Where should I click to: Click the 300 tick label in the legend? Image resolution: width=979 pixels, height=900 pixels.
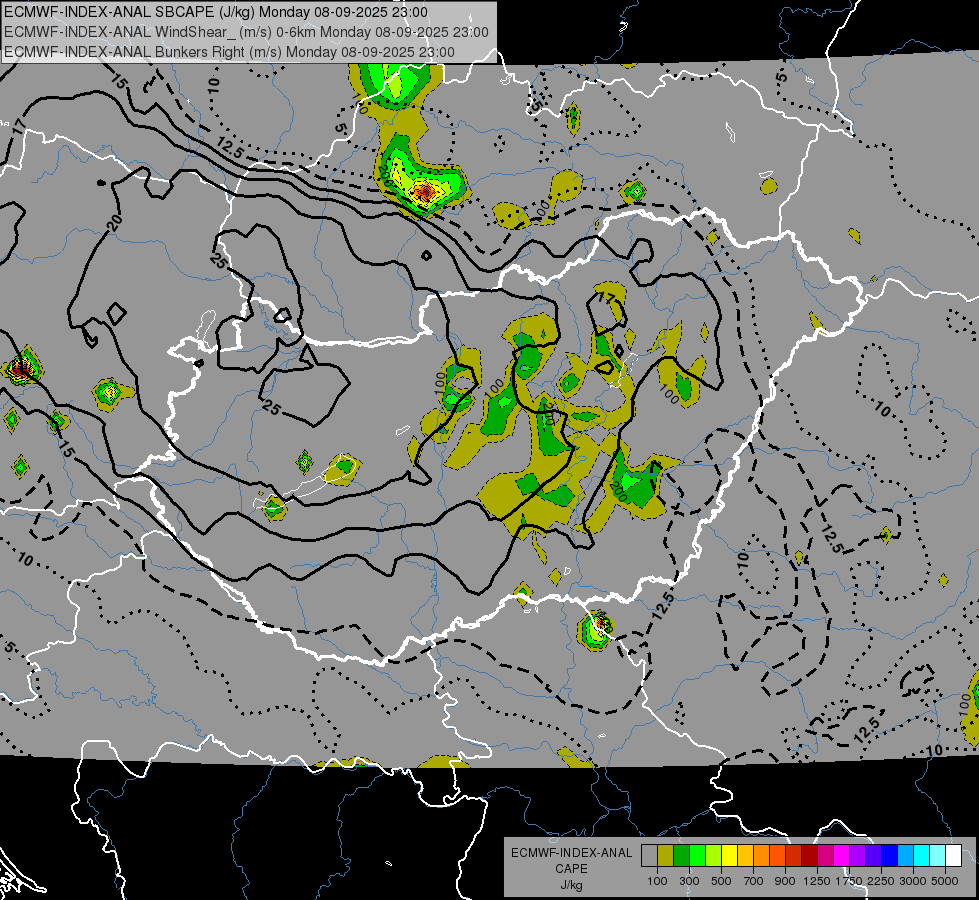tap(689, 881)
